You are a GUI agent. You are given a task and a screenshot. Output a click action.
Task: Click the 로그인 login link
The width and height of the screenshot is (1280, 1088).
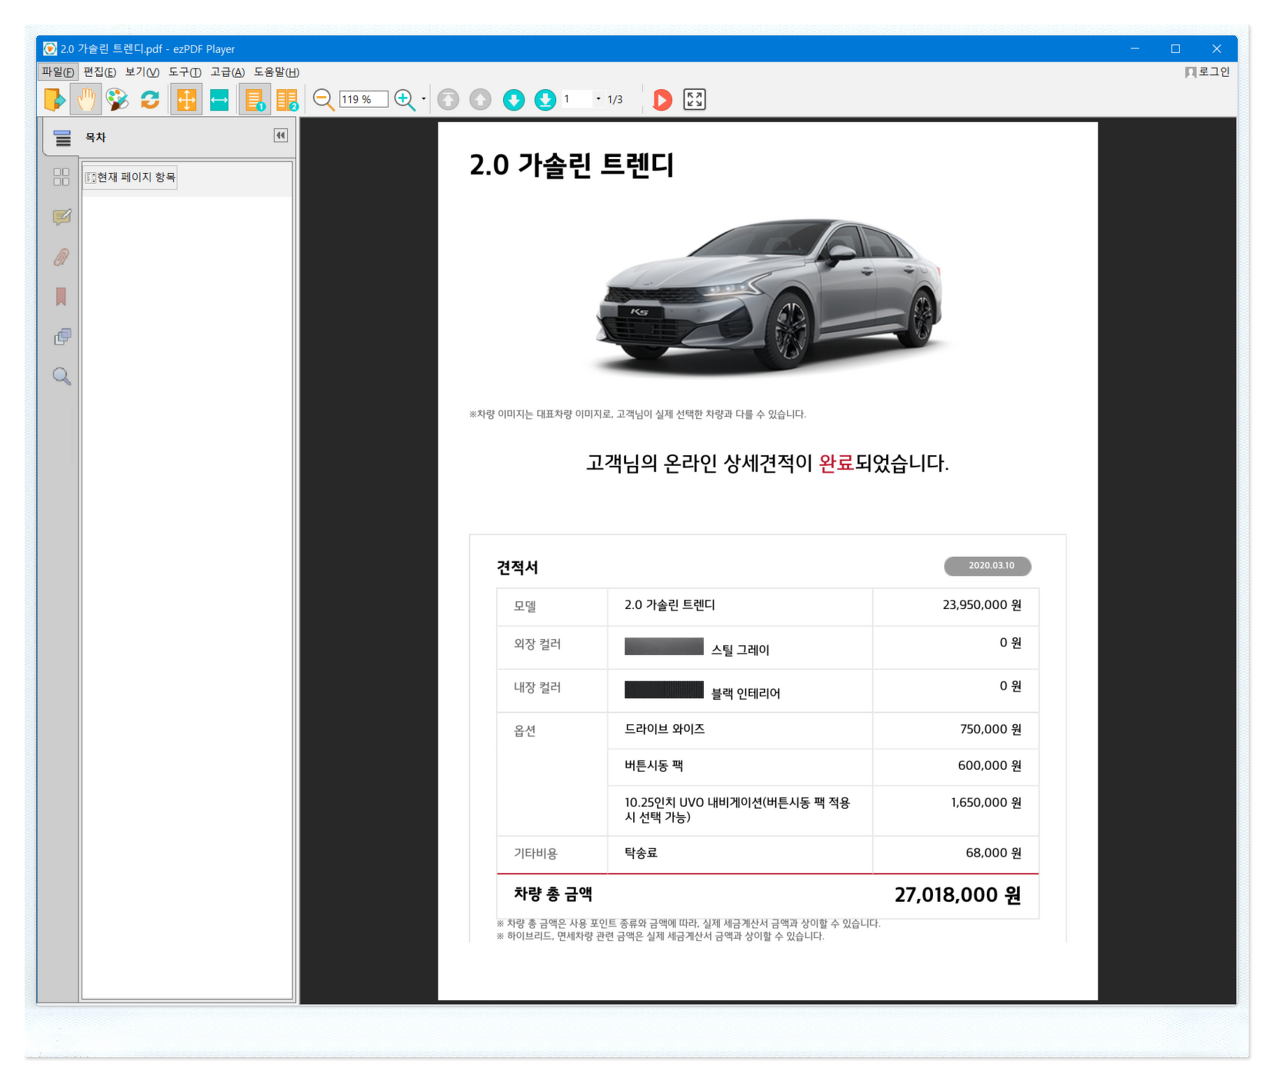point(1208,72)
